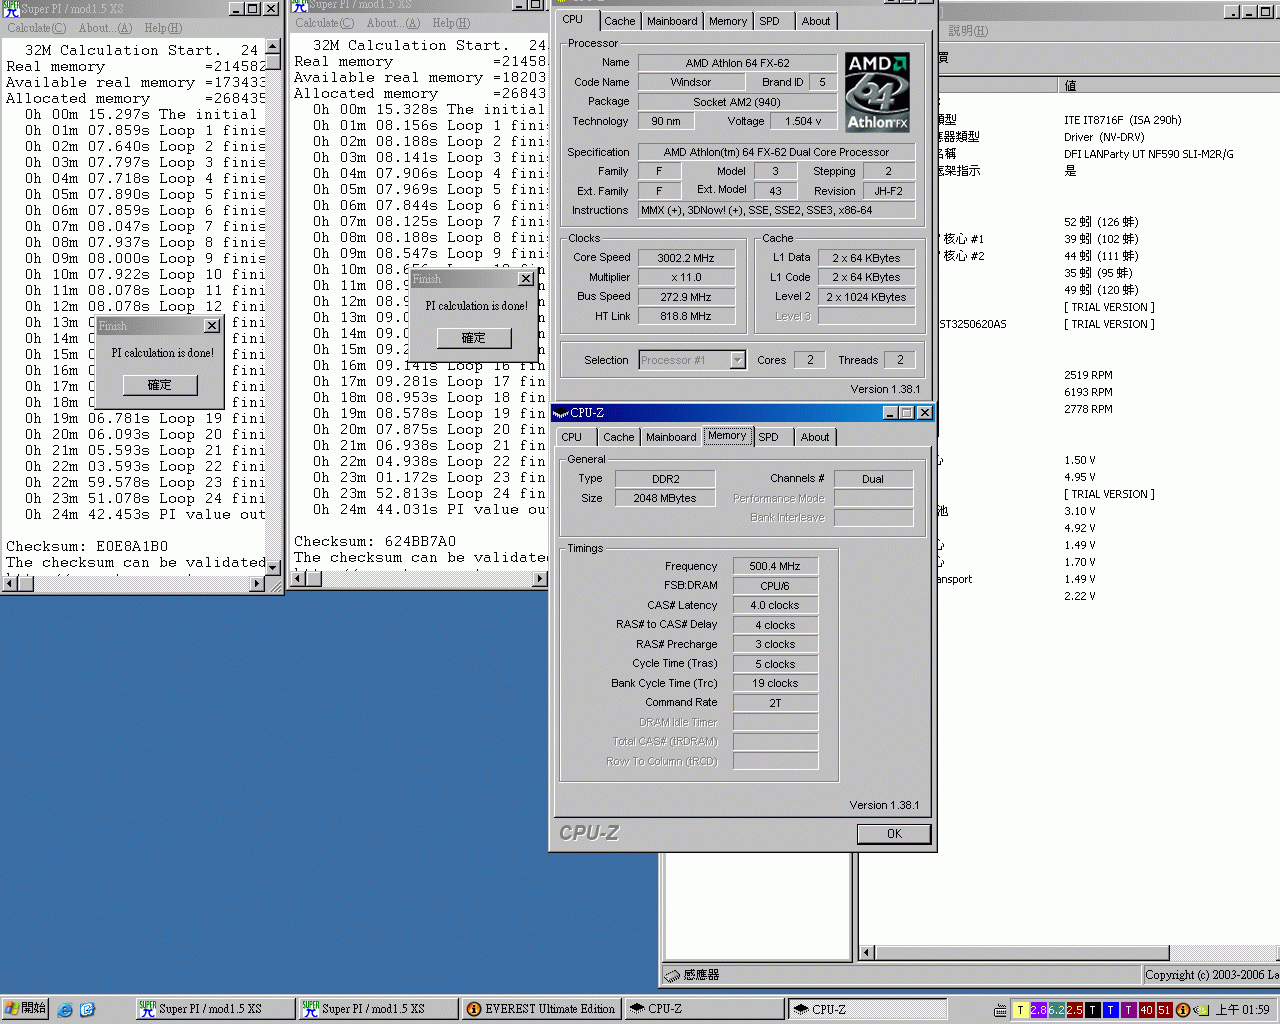Activate the second CPU-Z taskbar button
The height and width of the screenshot is (1024, 1280).
click(868, 1009)
